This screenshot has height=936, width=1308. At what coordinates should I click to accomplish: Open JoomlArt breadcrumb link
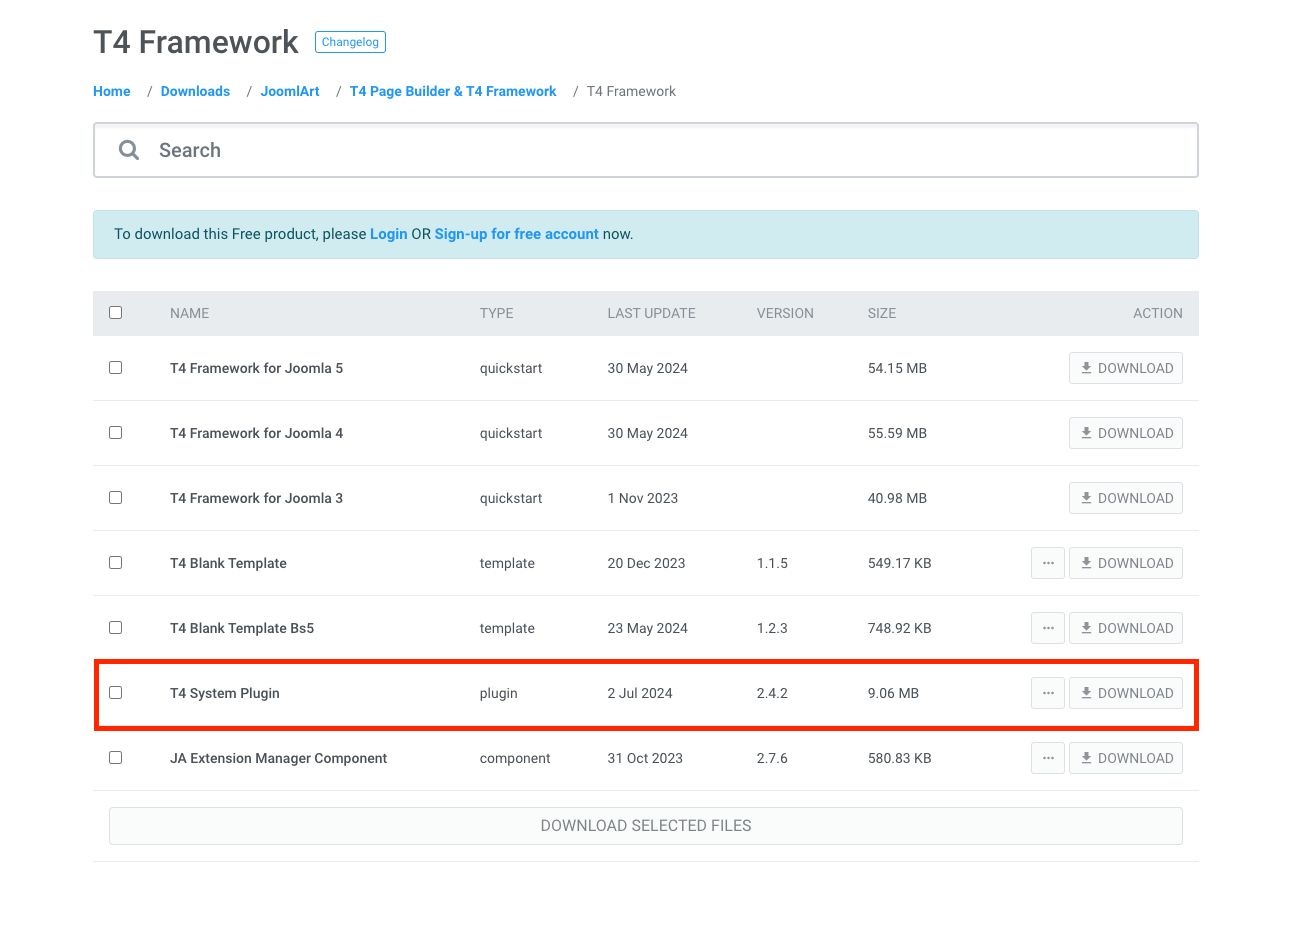tap(290, 91)
